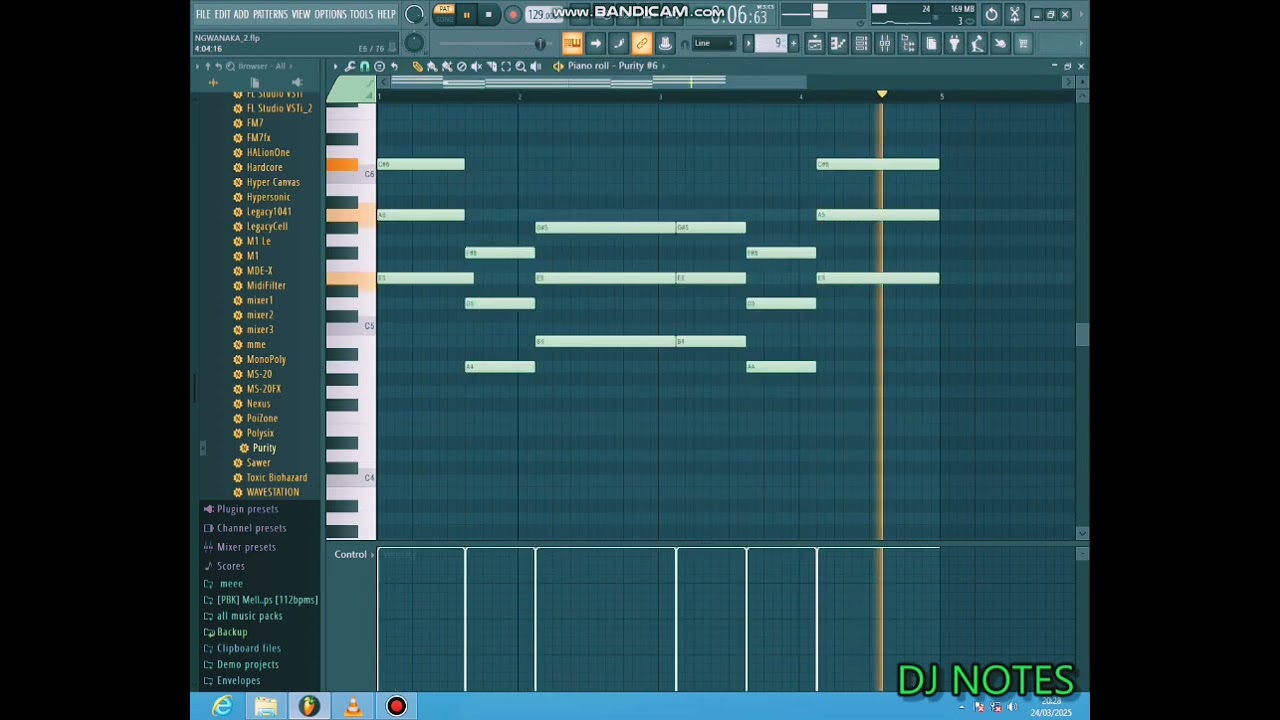The height and width of the screenshot is (720, 1280).
Task: Open the OPTIONS menu
Action: [x=330, y=14]
